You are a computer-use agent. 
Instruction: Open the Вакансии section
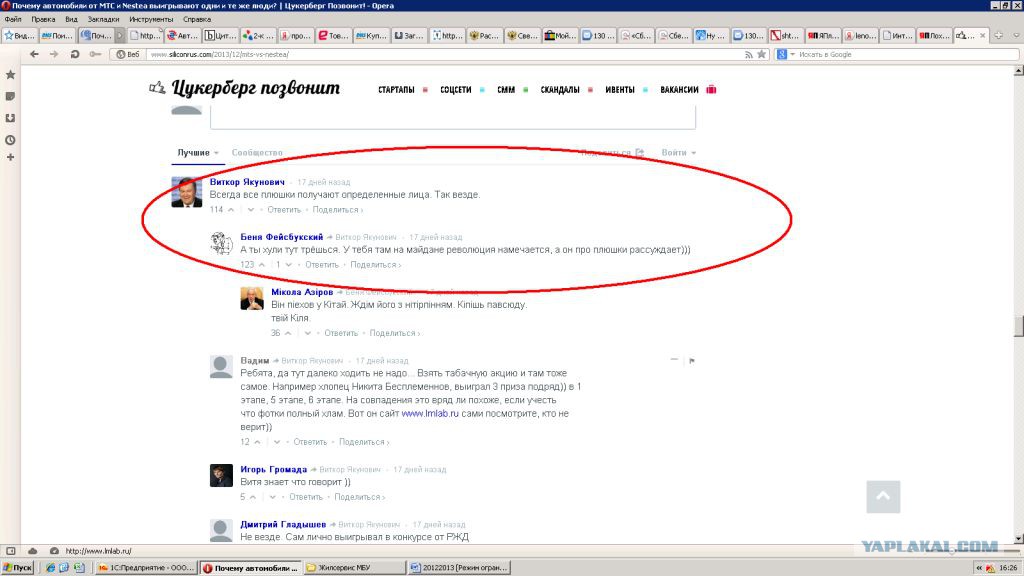click(679, 89)
